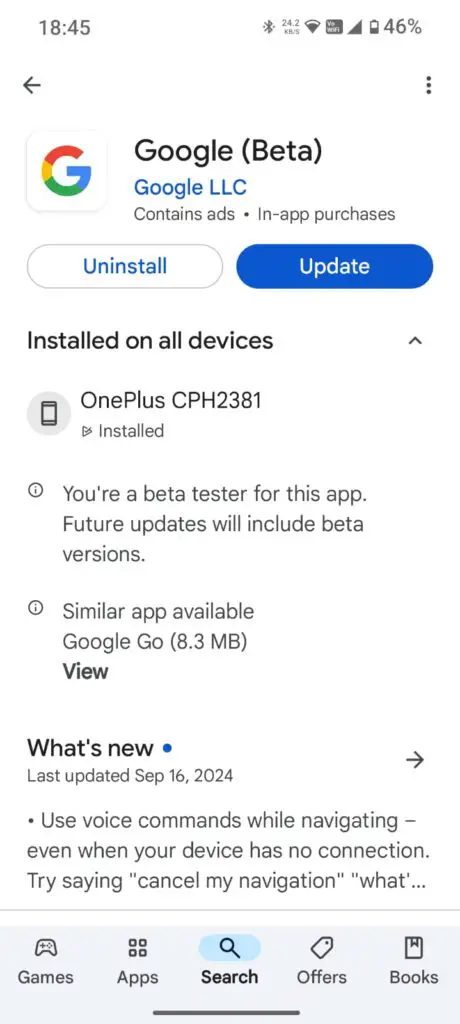Collapse the Installed on all devices section
The width and height of the screenshot is (460, 1024).
(x=415, y=341)
